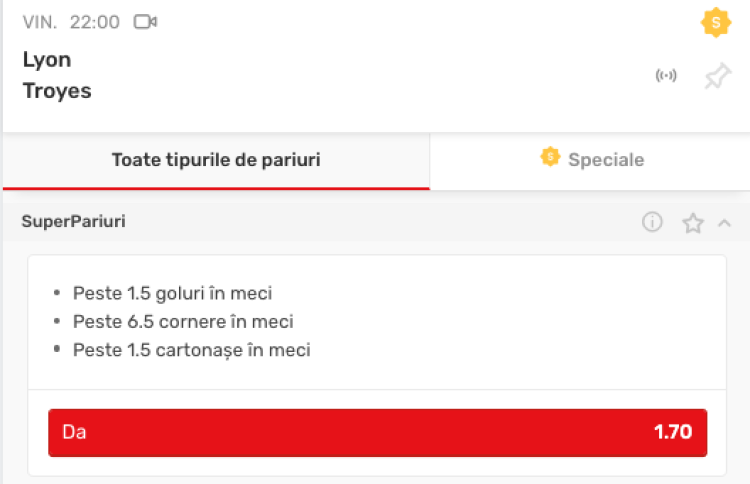Select the Peste 6.5 cornere în meci line
The width and height of the screenshot is (750, 484).
pyautogui.click(x=183, y=322)
